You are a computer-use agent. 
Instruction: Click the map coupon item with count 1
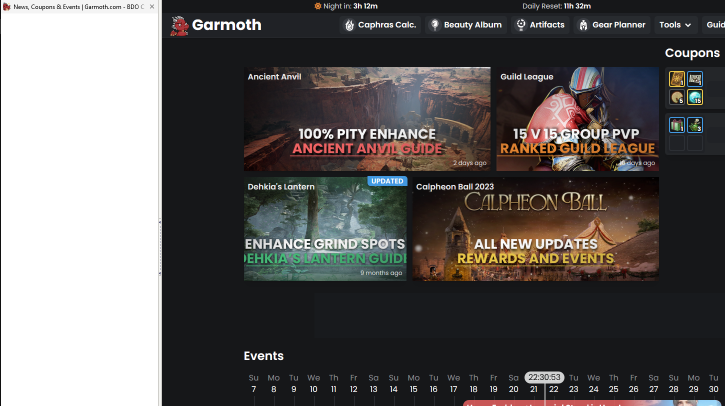pyautogui.click(x=695, y=79)
